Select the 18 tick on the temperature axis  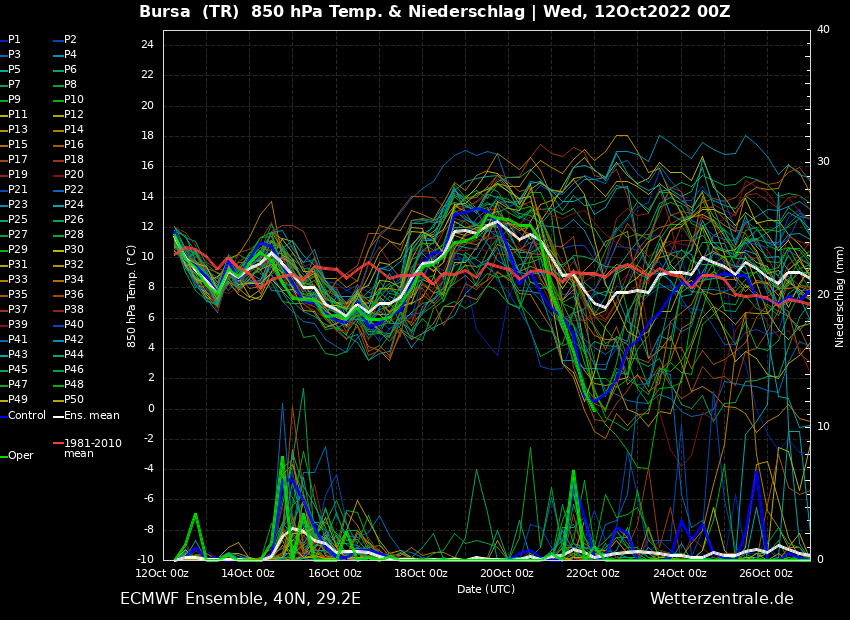(147, 135)
